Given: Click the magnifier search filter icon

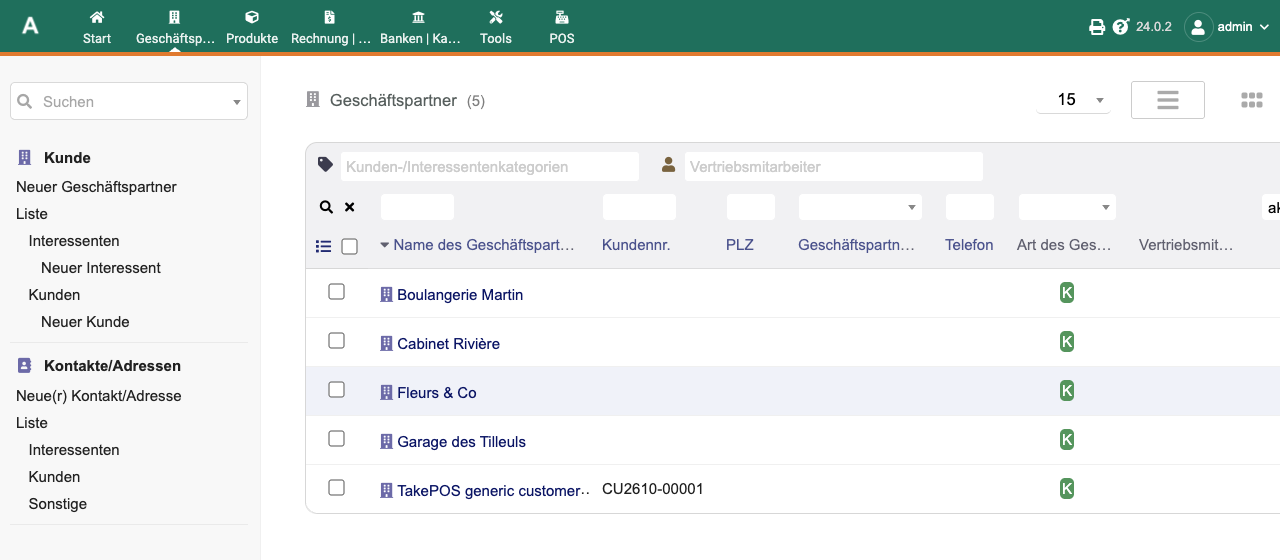Looking at the screenshot, I should click(x=326, y=207).
